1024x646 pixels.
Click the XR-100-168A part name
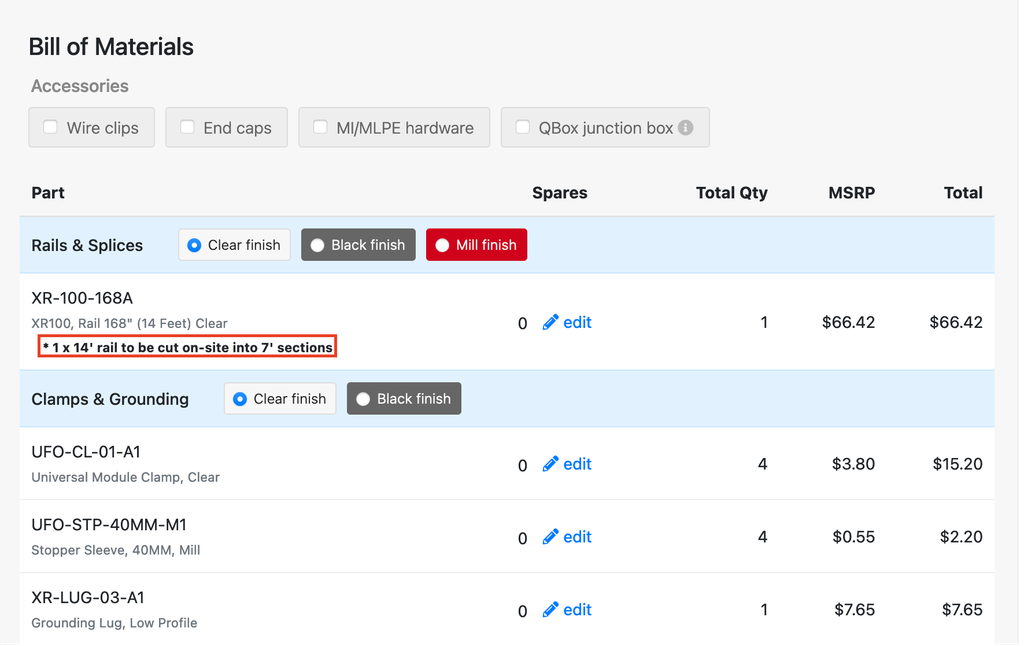(x=82, y=299)
